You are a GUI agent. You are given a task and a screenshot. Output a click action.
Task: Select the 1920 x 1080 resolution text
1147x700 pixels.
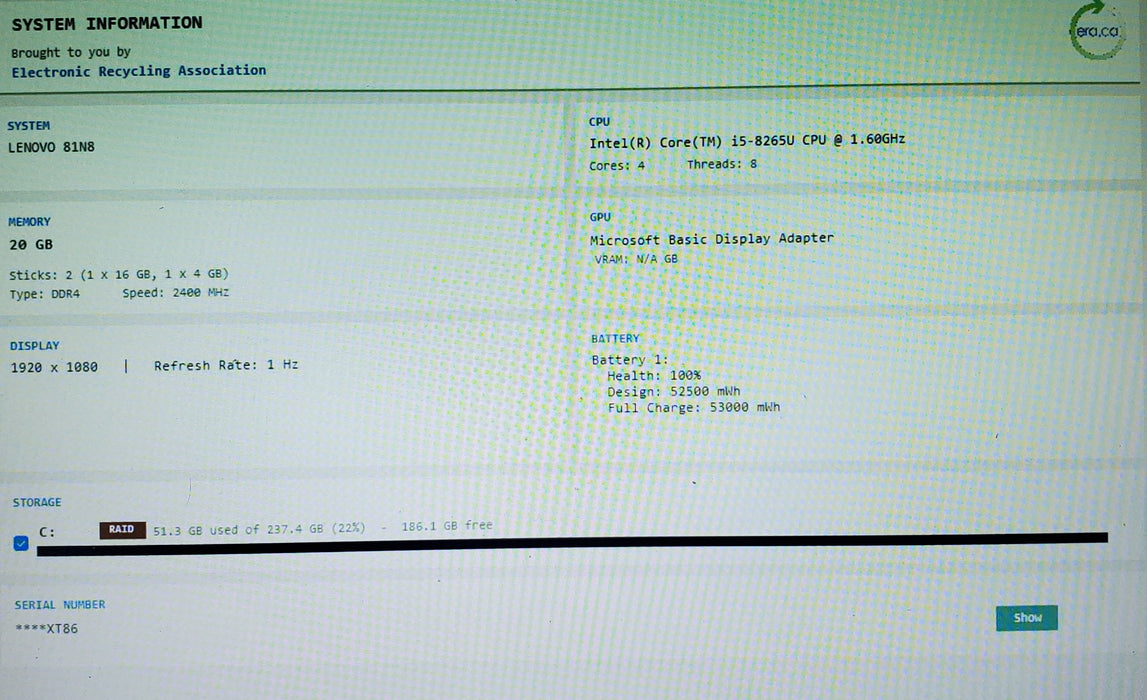(x=54, y=367)
